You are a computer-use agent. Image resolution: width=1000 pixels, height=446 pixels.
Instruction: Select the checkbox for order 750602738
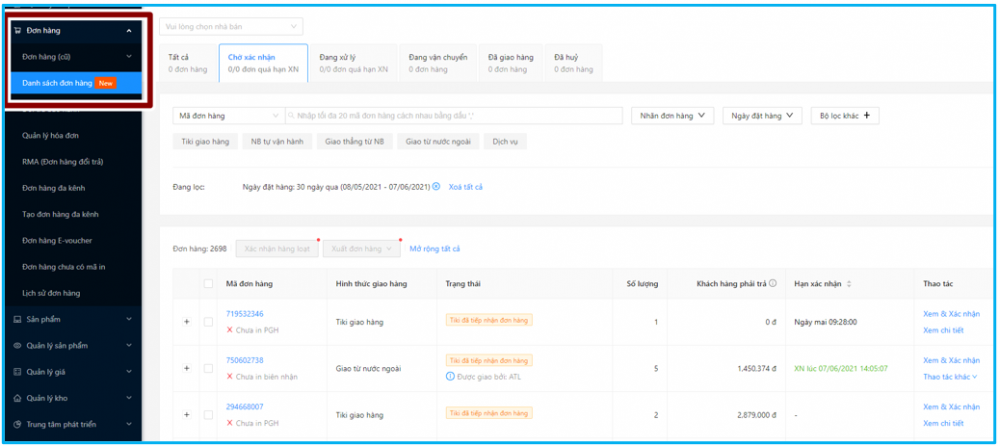pyautogui.click(x=208, y=368)
